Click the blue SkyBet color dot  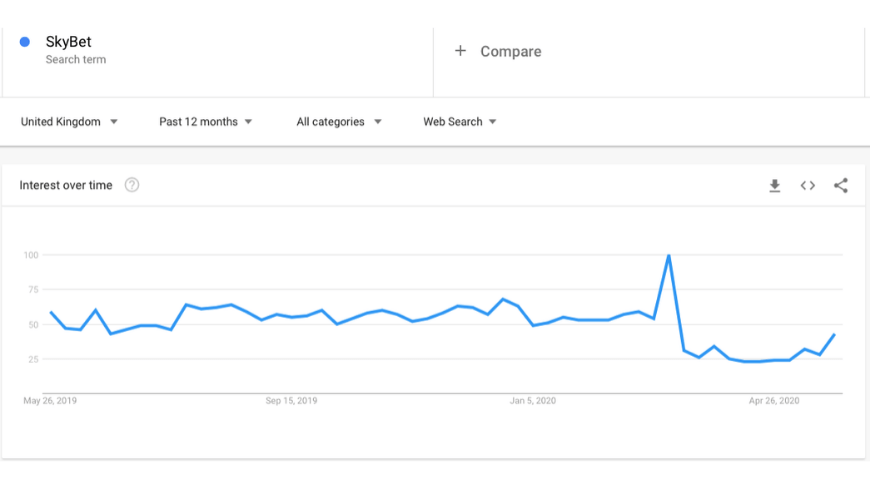pyautogui.click(x=24, y=42)
